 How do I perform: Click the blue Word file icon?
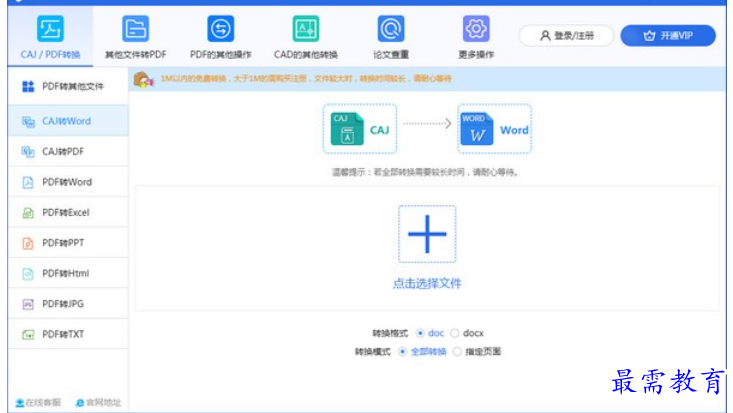tap(476, 129)
